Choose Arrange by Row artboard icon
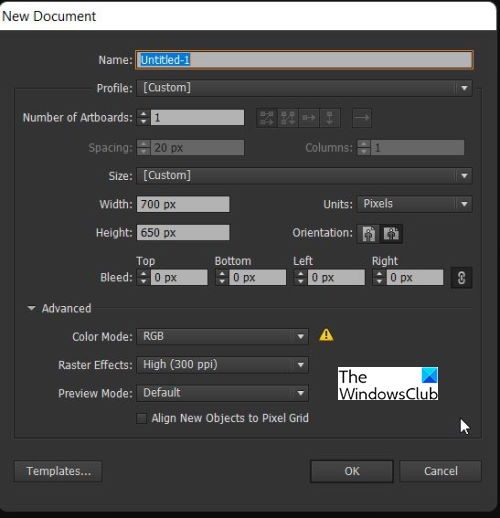 [309, 118]
